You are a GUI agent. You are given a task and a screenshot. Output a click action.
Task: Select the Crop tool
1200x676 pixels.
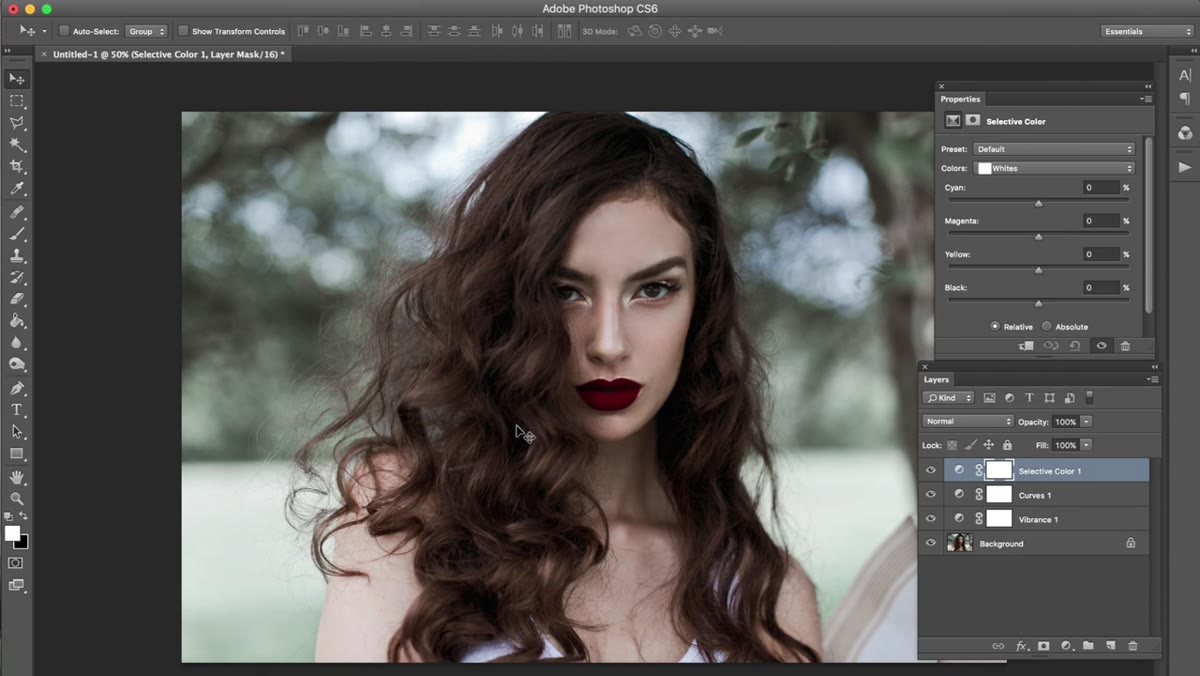(x=17, y=167)
